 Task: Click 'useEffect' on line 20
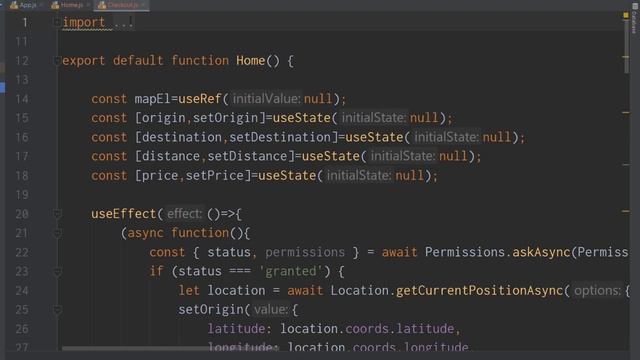point(124,214)
